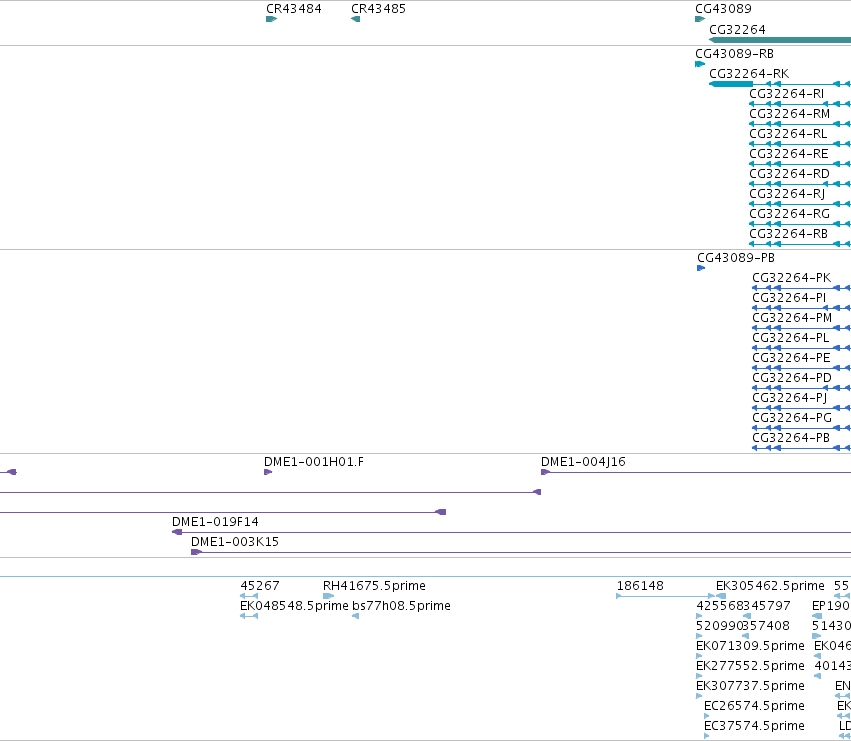Click the CG32264 gene label
Image resolution: width=851 pixels, height=741 pixels.
(x=738, y=30)
